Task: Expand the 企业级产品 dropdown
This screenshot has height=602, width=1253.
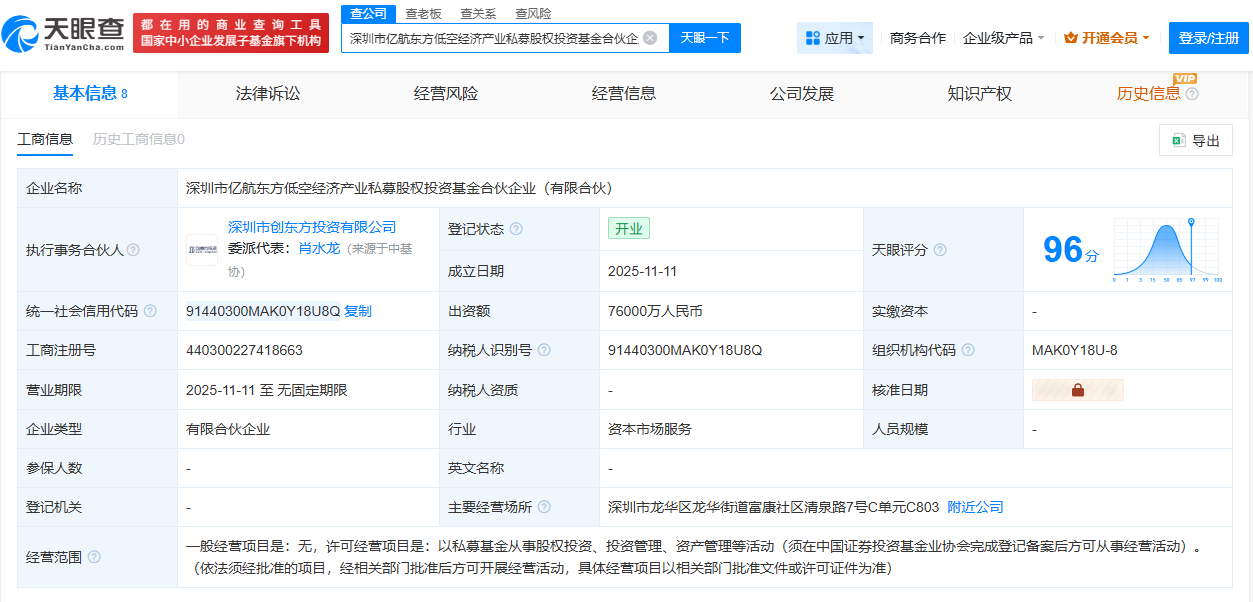Action: click(1003, 38)
